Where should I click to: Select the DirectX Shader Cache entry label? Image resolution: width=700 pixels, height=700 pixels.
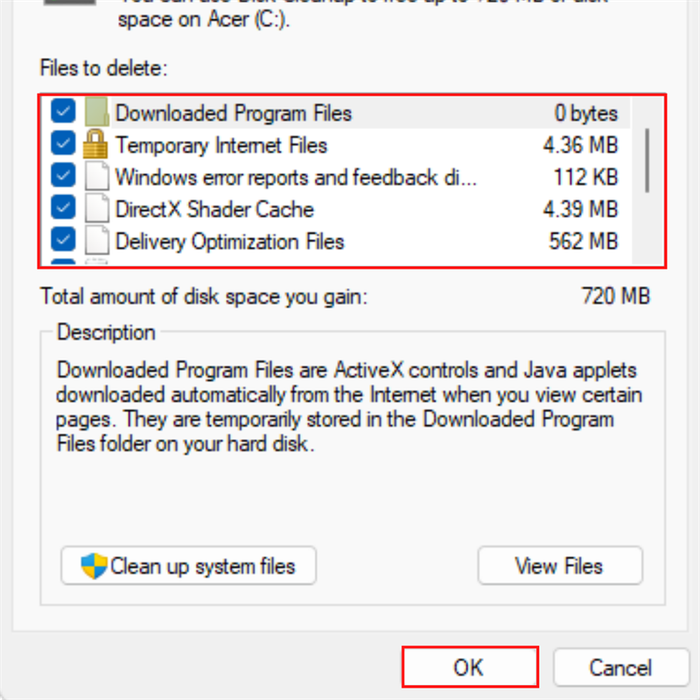point(214,210)
